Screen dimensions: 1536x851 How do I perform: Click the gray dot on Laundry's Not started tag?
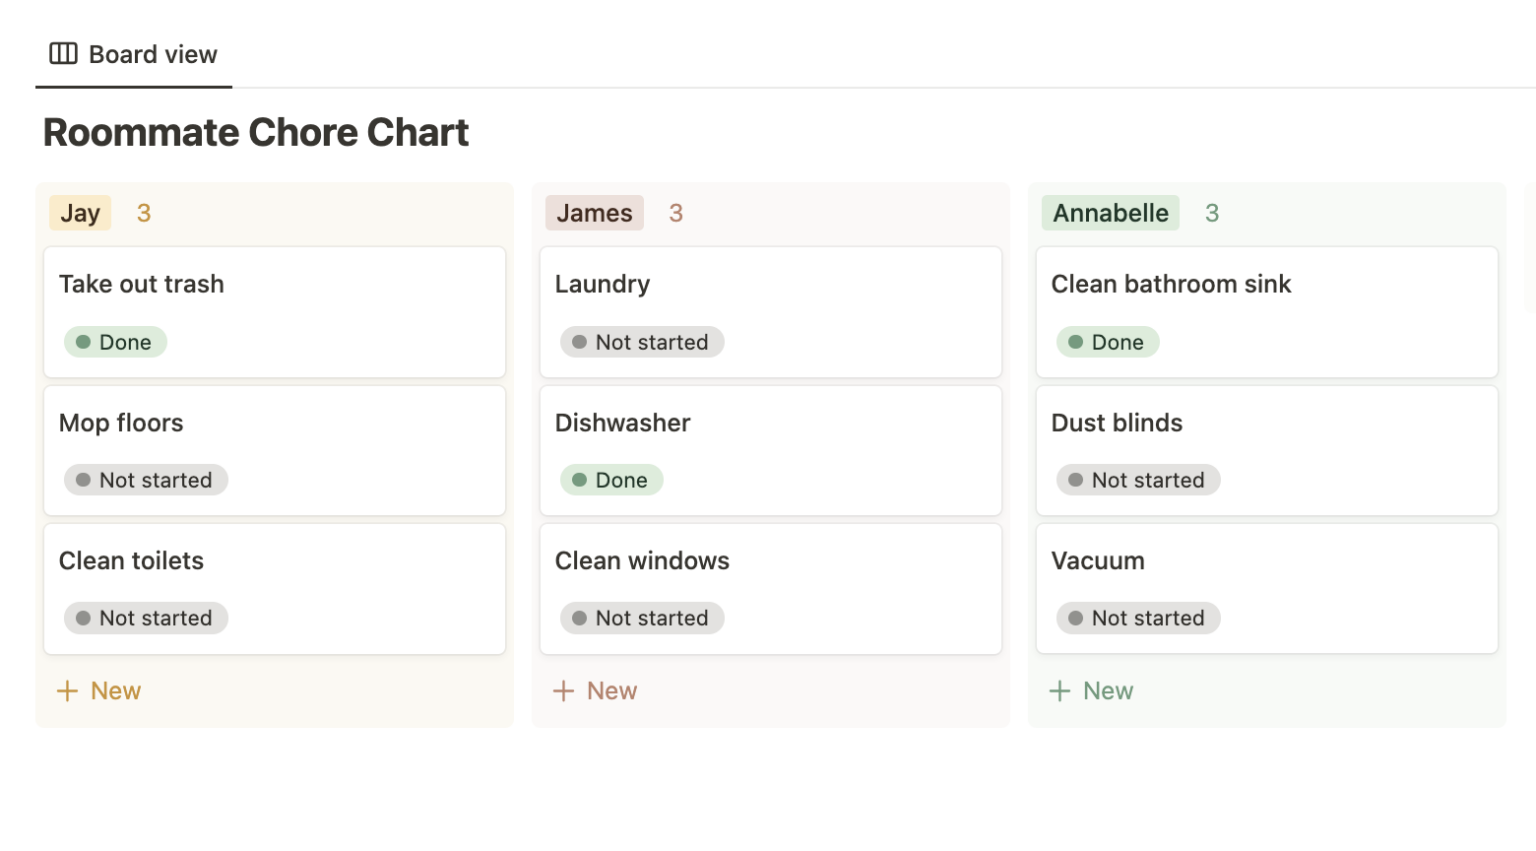pos(579,342)
